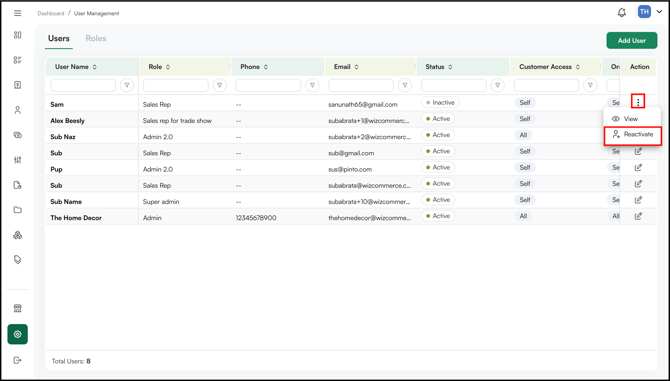The image size is (670, 381).
Task: Sort by User Name column
Action: (x=94, y=67)
